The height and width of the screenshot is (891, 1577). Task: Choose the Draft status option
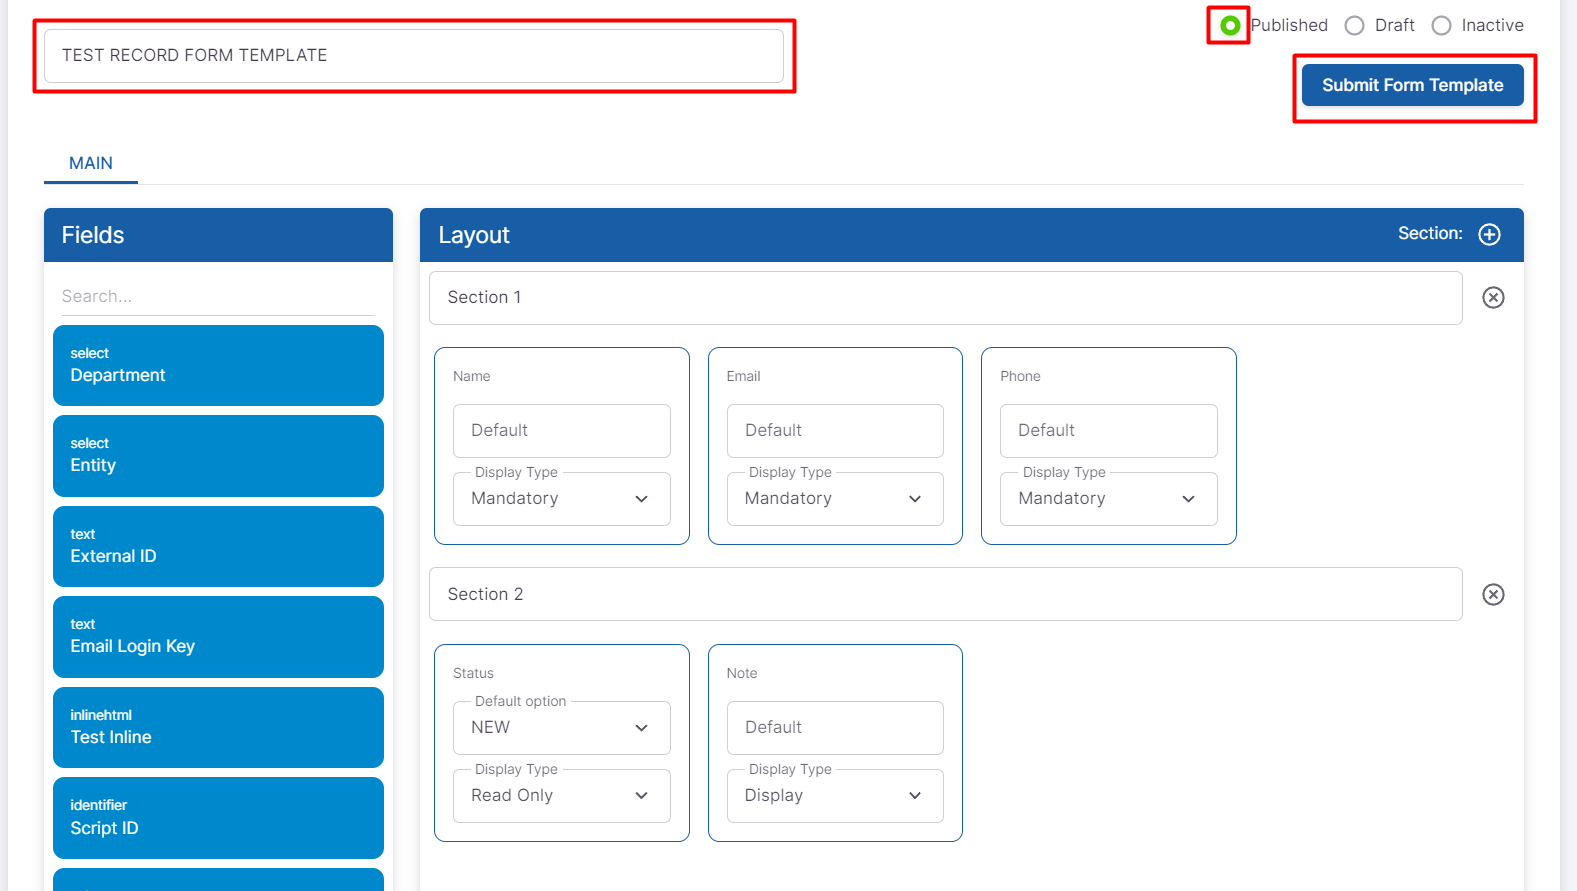1354,26
